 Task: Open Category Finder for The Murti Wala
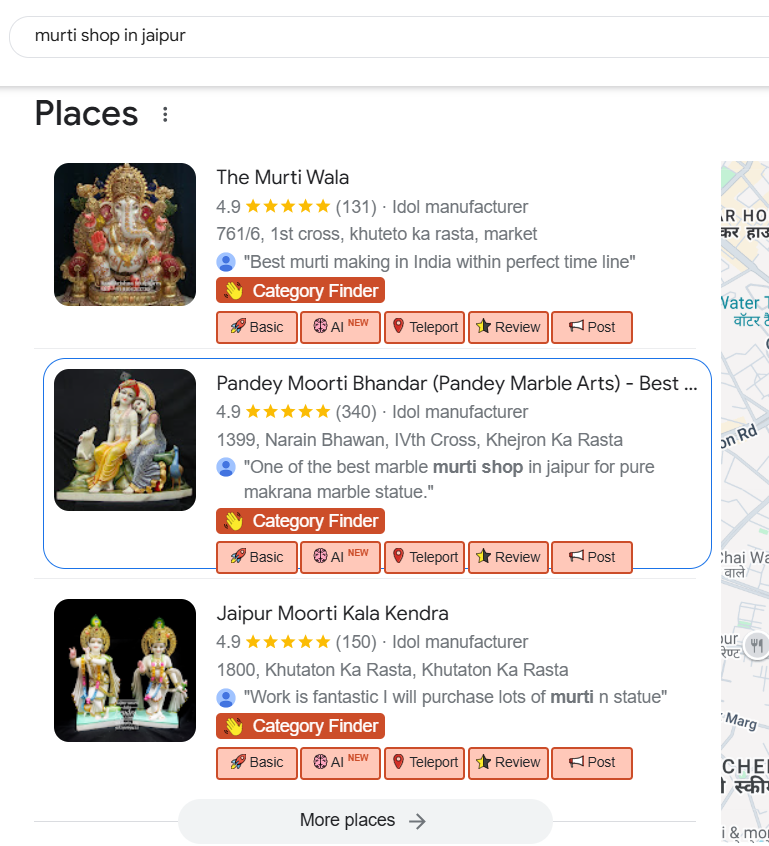(300, 291)
